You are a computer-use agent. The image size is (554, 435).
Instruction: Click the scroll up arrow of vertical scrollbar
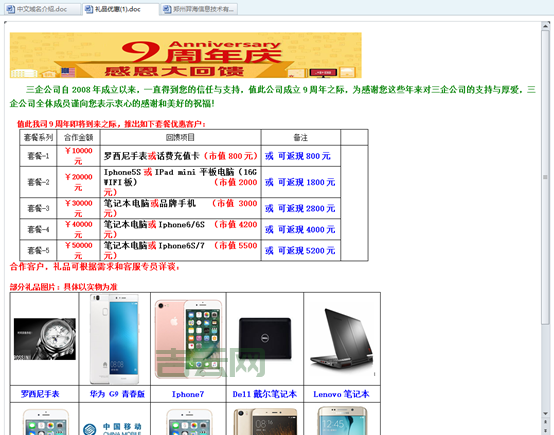[x=546, y=26]
